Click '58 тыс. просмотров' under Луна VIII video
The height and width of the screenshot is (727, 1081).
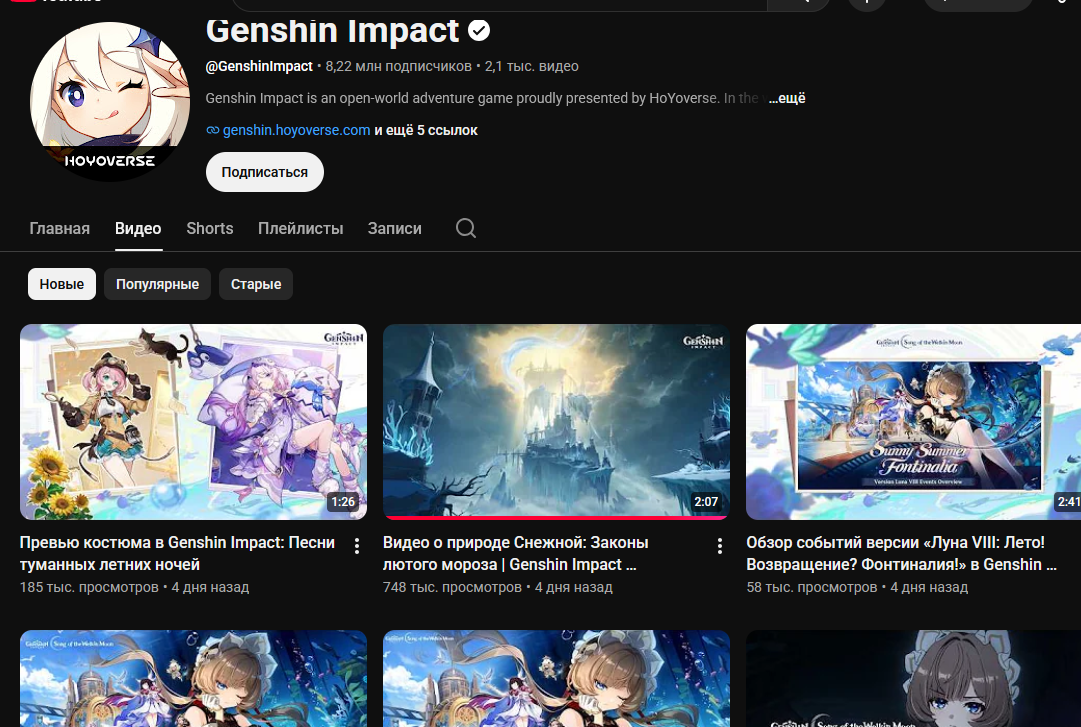pos(811,587)
